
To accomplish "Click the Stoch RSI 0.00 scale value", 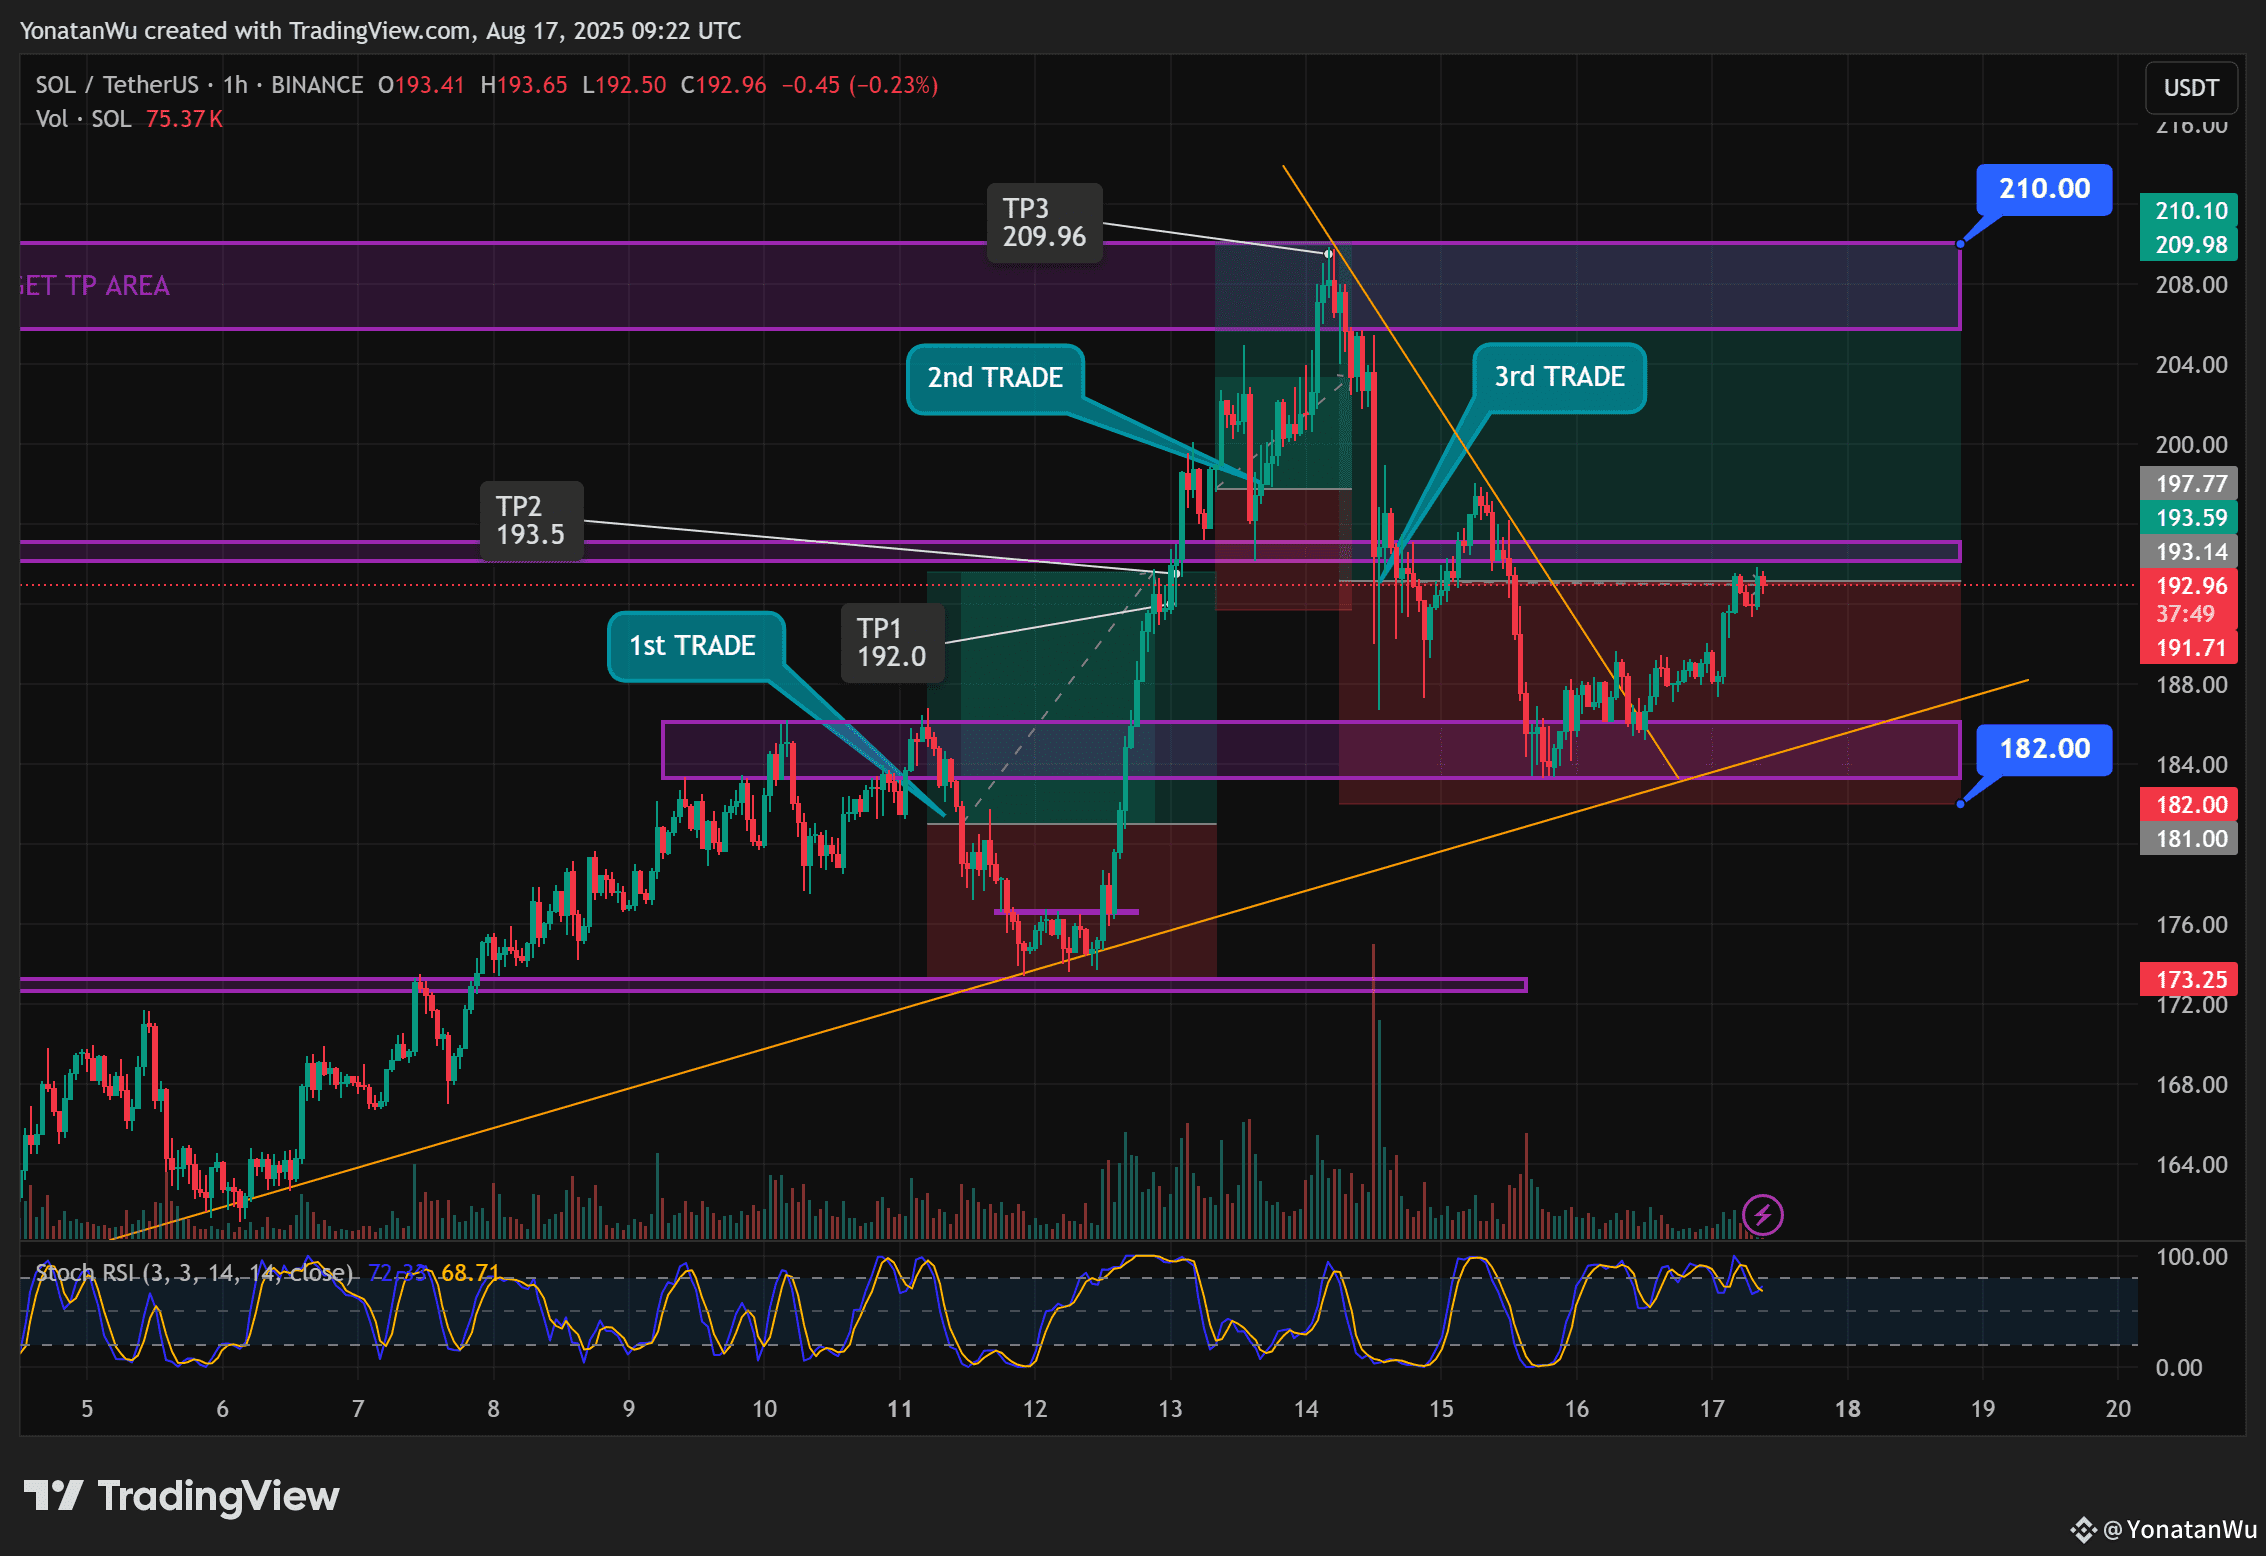I will click(x=2179, y=1368).
